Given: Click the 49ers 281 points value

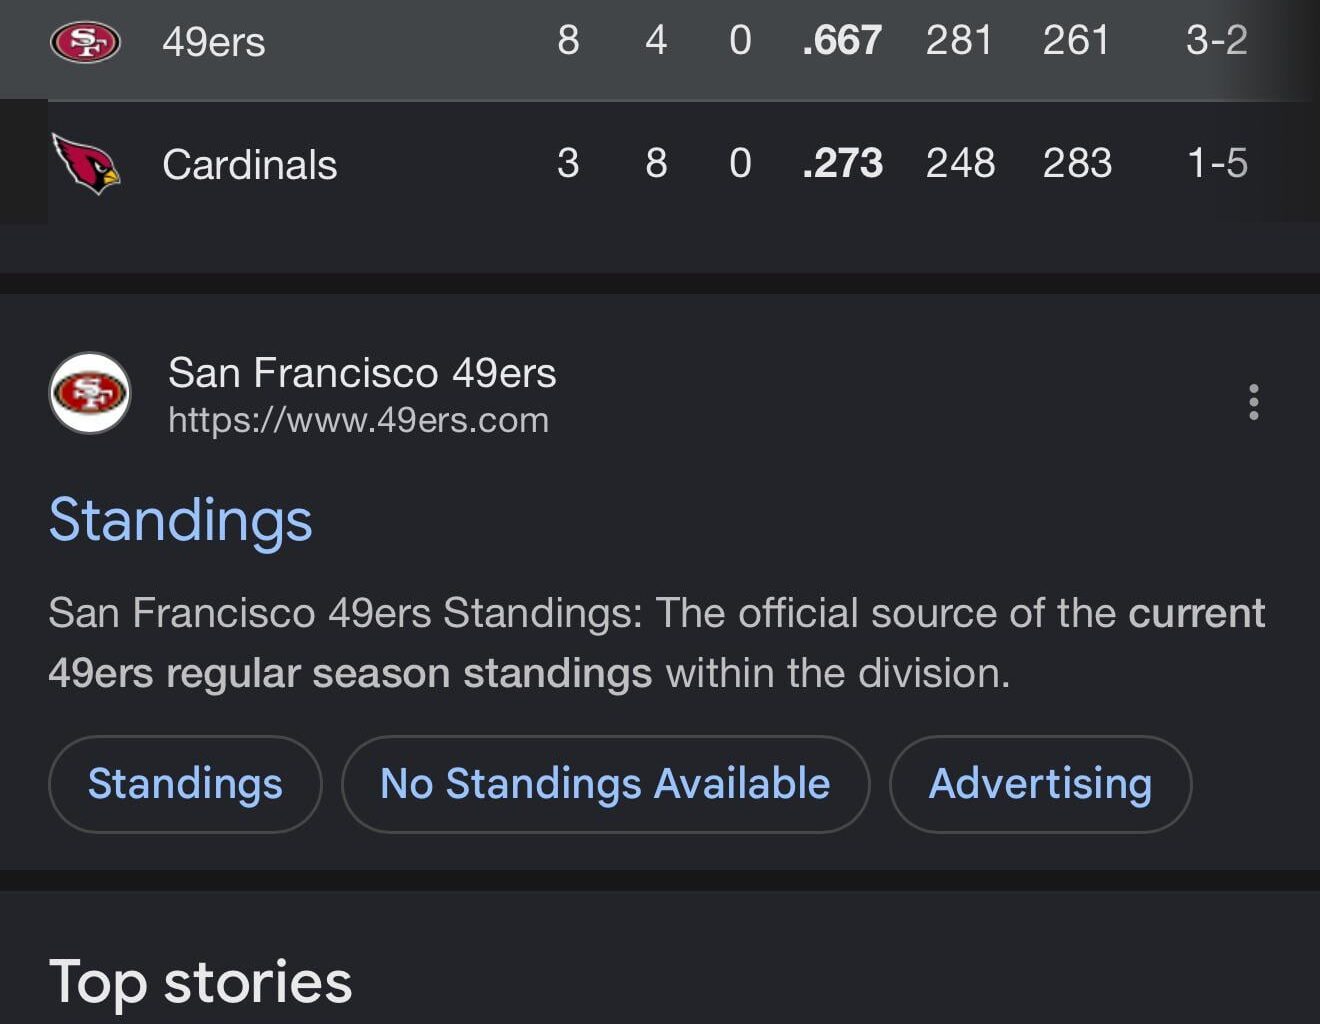Looking at the screenshot, I should 959,41.
